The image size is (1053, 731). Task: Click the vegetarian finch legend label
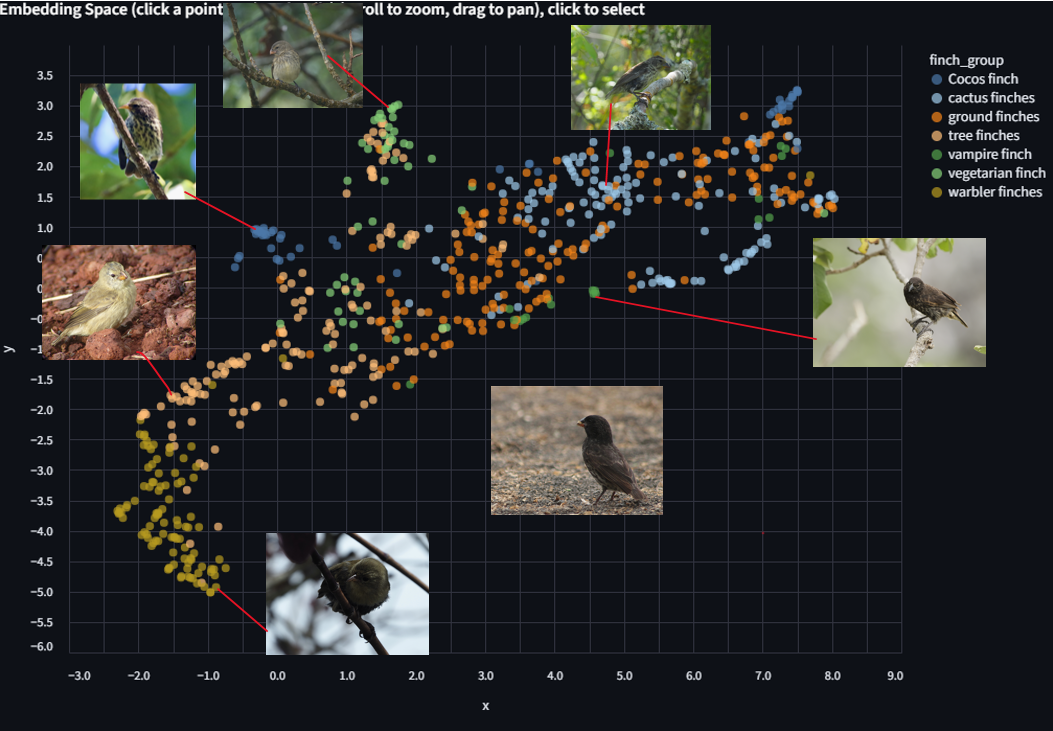click(x=996, y=173)
